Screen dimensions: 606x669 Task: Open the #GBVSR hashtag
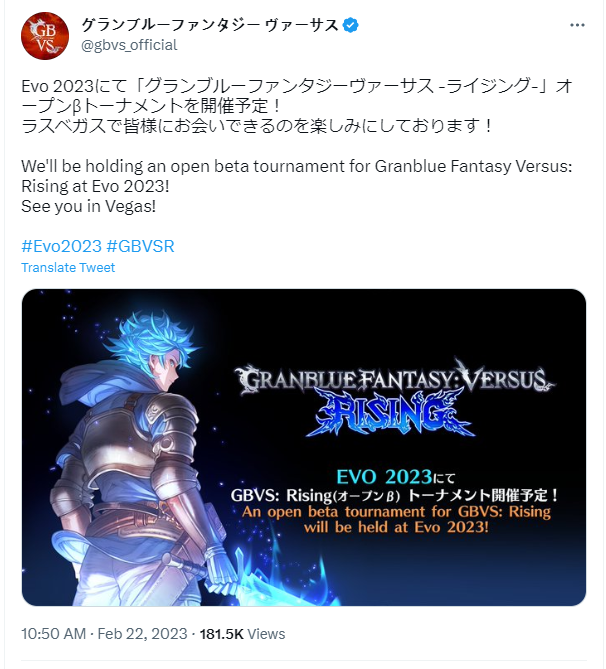(x=140, y=246)
